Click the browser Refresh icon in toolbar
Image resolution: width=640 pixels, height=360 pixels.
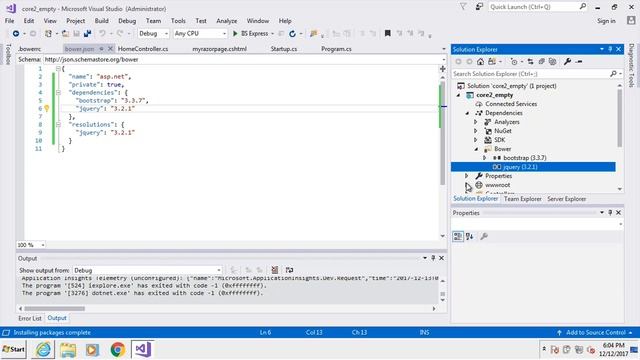coord(292,33)
